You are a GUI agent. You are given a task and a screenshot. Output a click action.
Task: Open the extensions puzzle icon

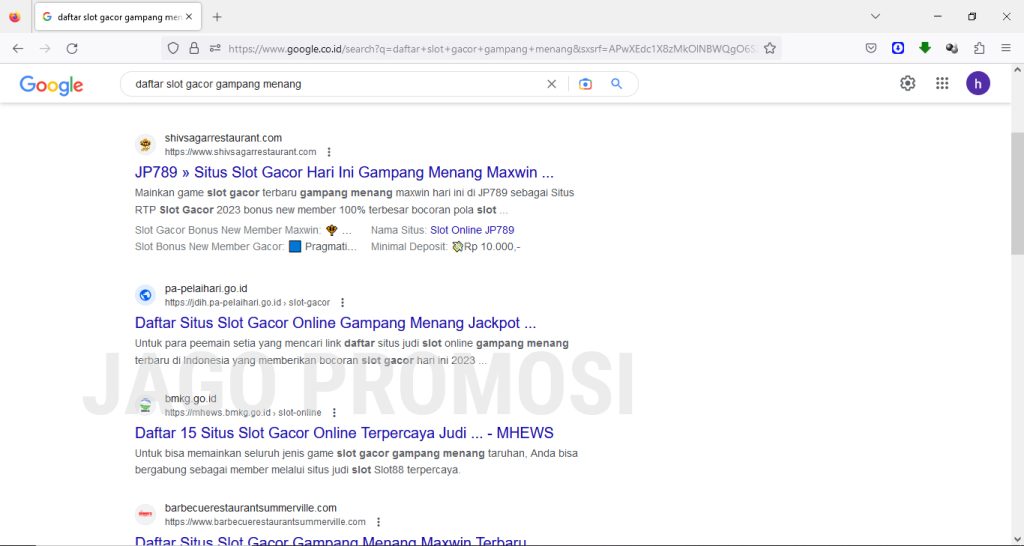[979, 48]
